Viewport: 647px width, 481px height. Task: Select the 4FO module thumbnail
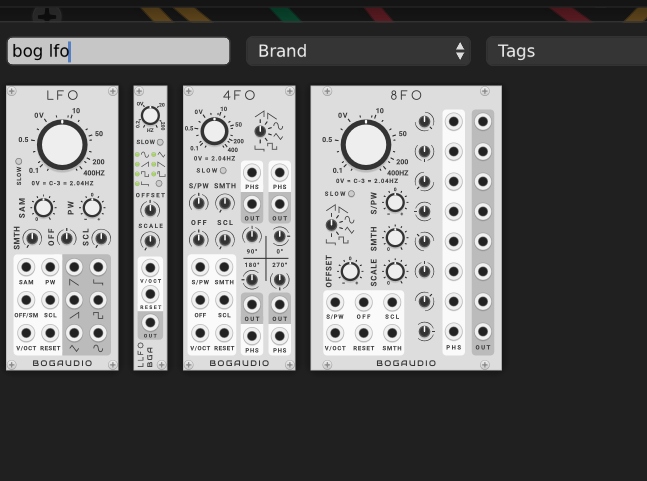point(239,228)
